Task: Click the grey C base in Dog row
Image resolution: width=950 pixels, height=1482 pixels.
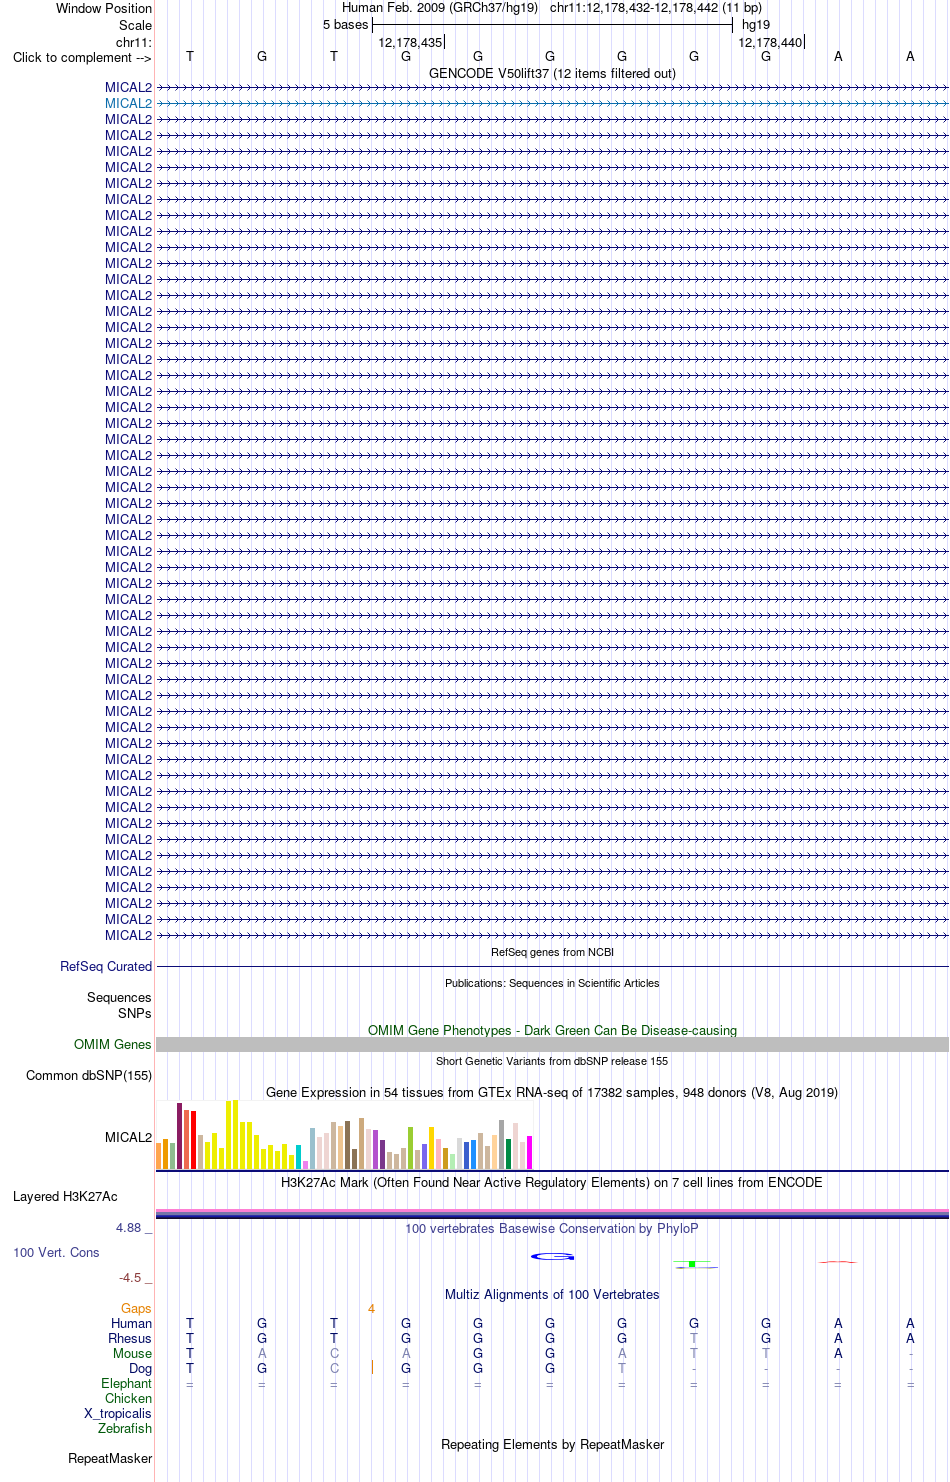Action: coord(334,1368)
